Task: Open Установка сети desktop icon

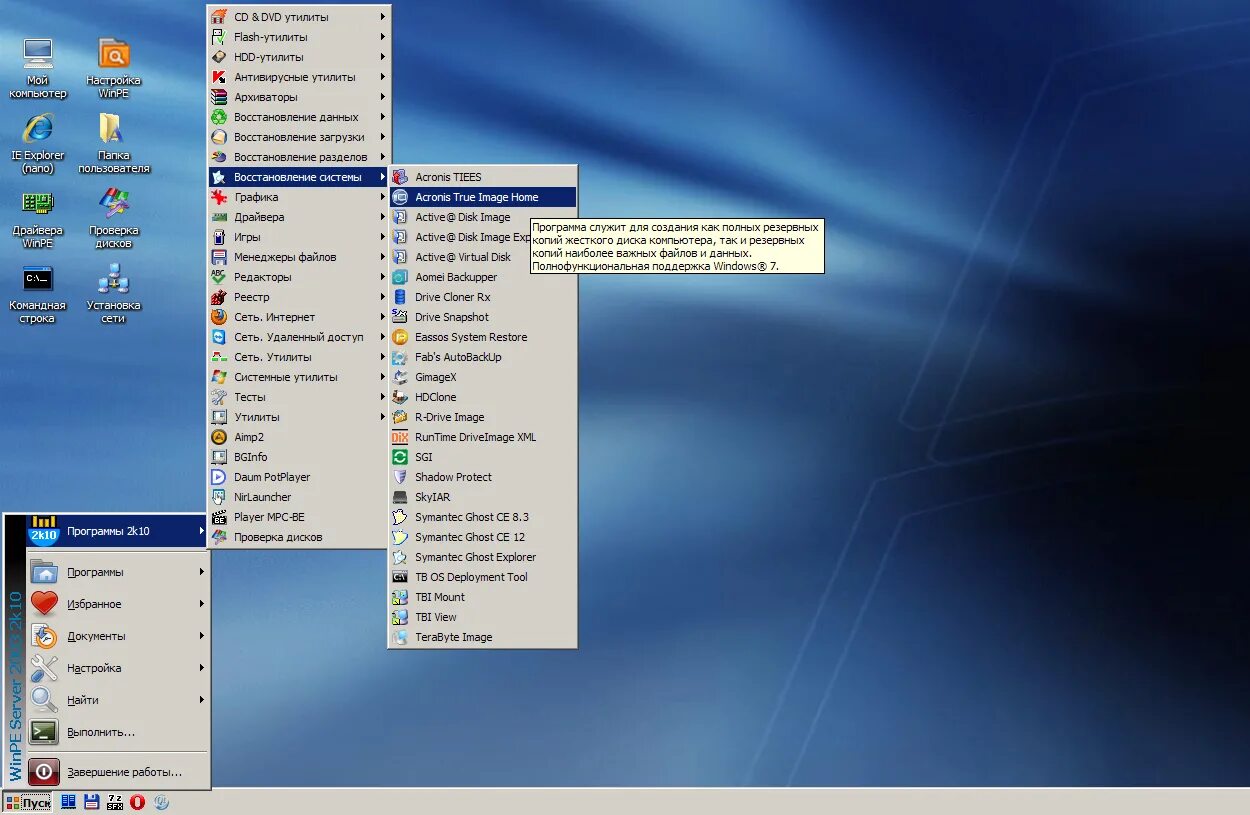Action: pyautogui.click(x=113, y=293)
